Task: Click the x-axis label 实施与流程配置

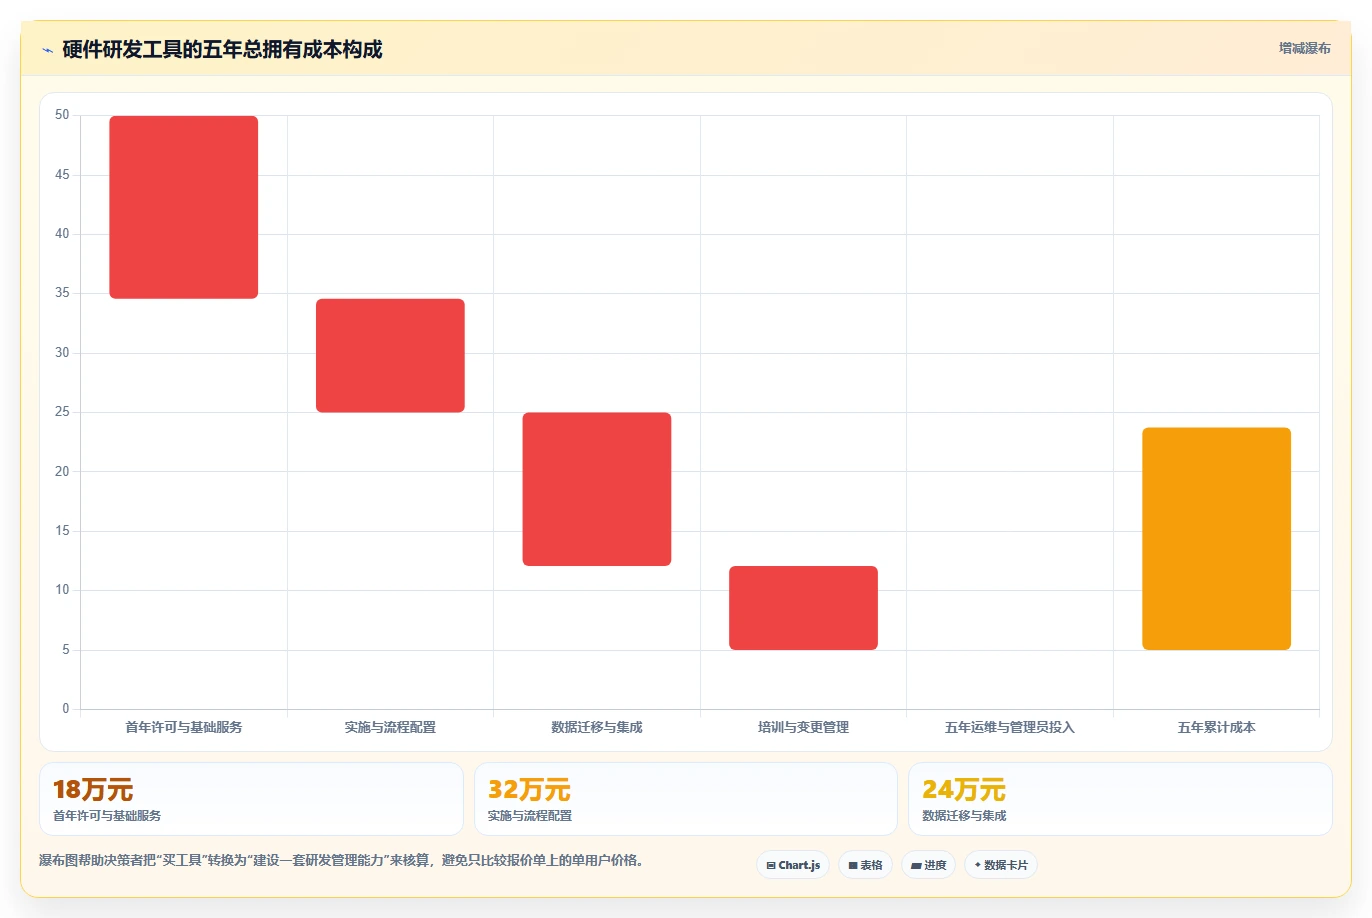Action: click(390, 727)
